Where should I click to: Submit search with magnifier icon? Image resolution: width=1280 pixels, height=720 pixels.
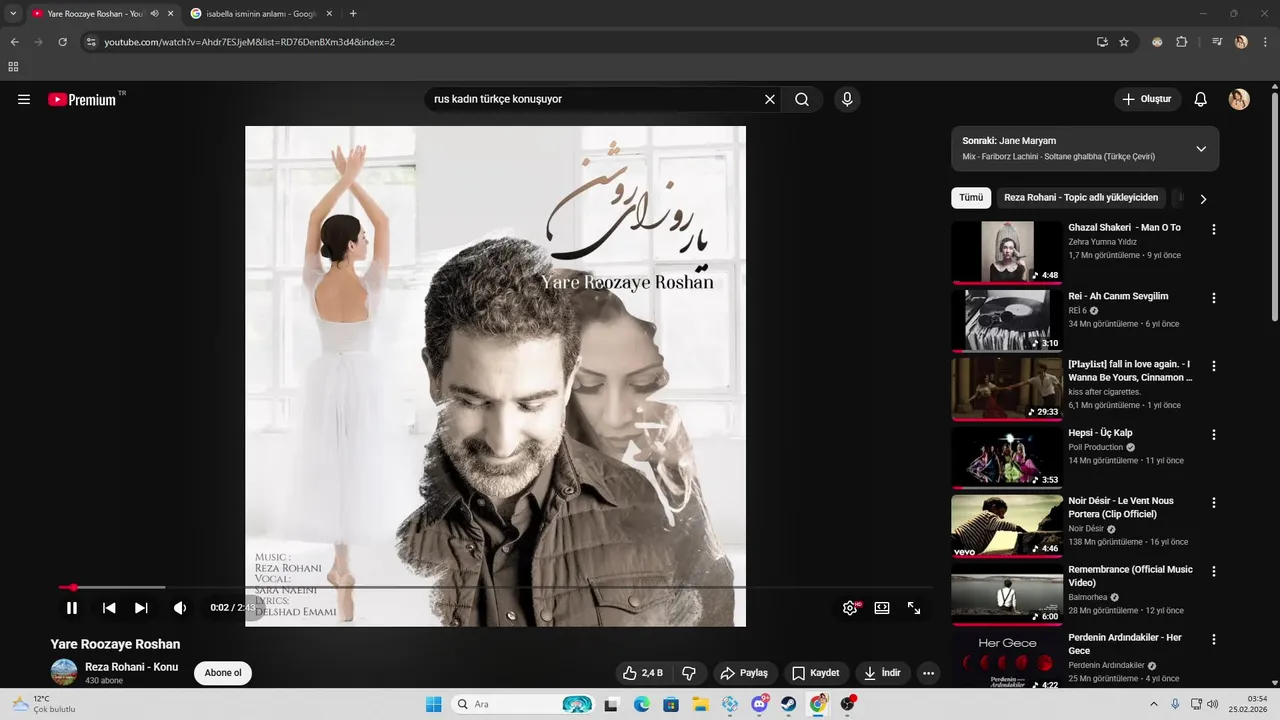[x=802, y=100]
